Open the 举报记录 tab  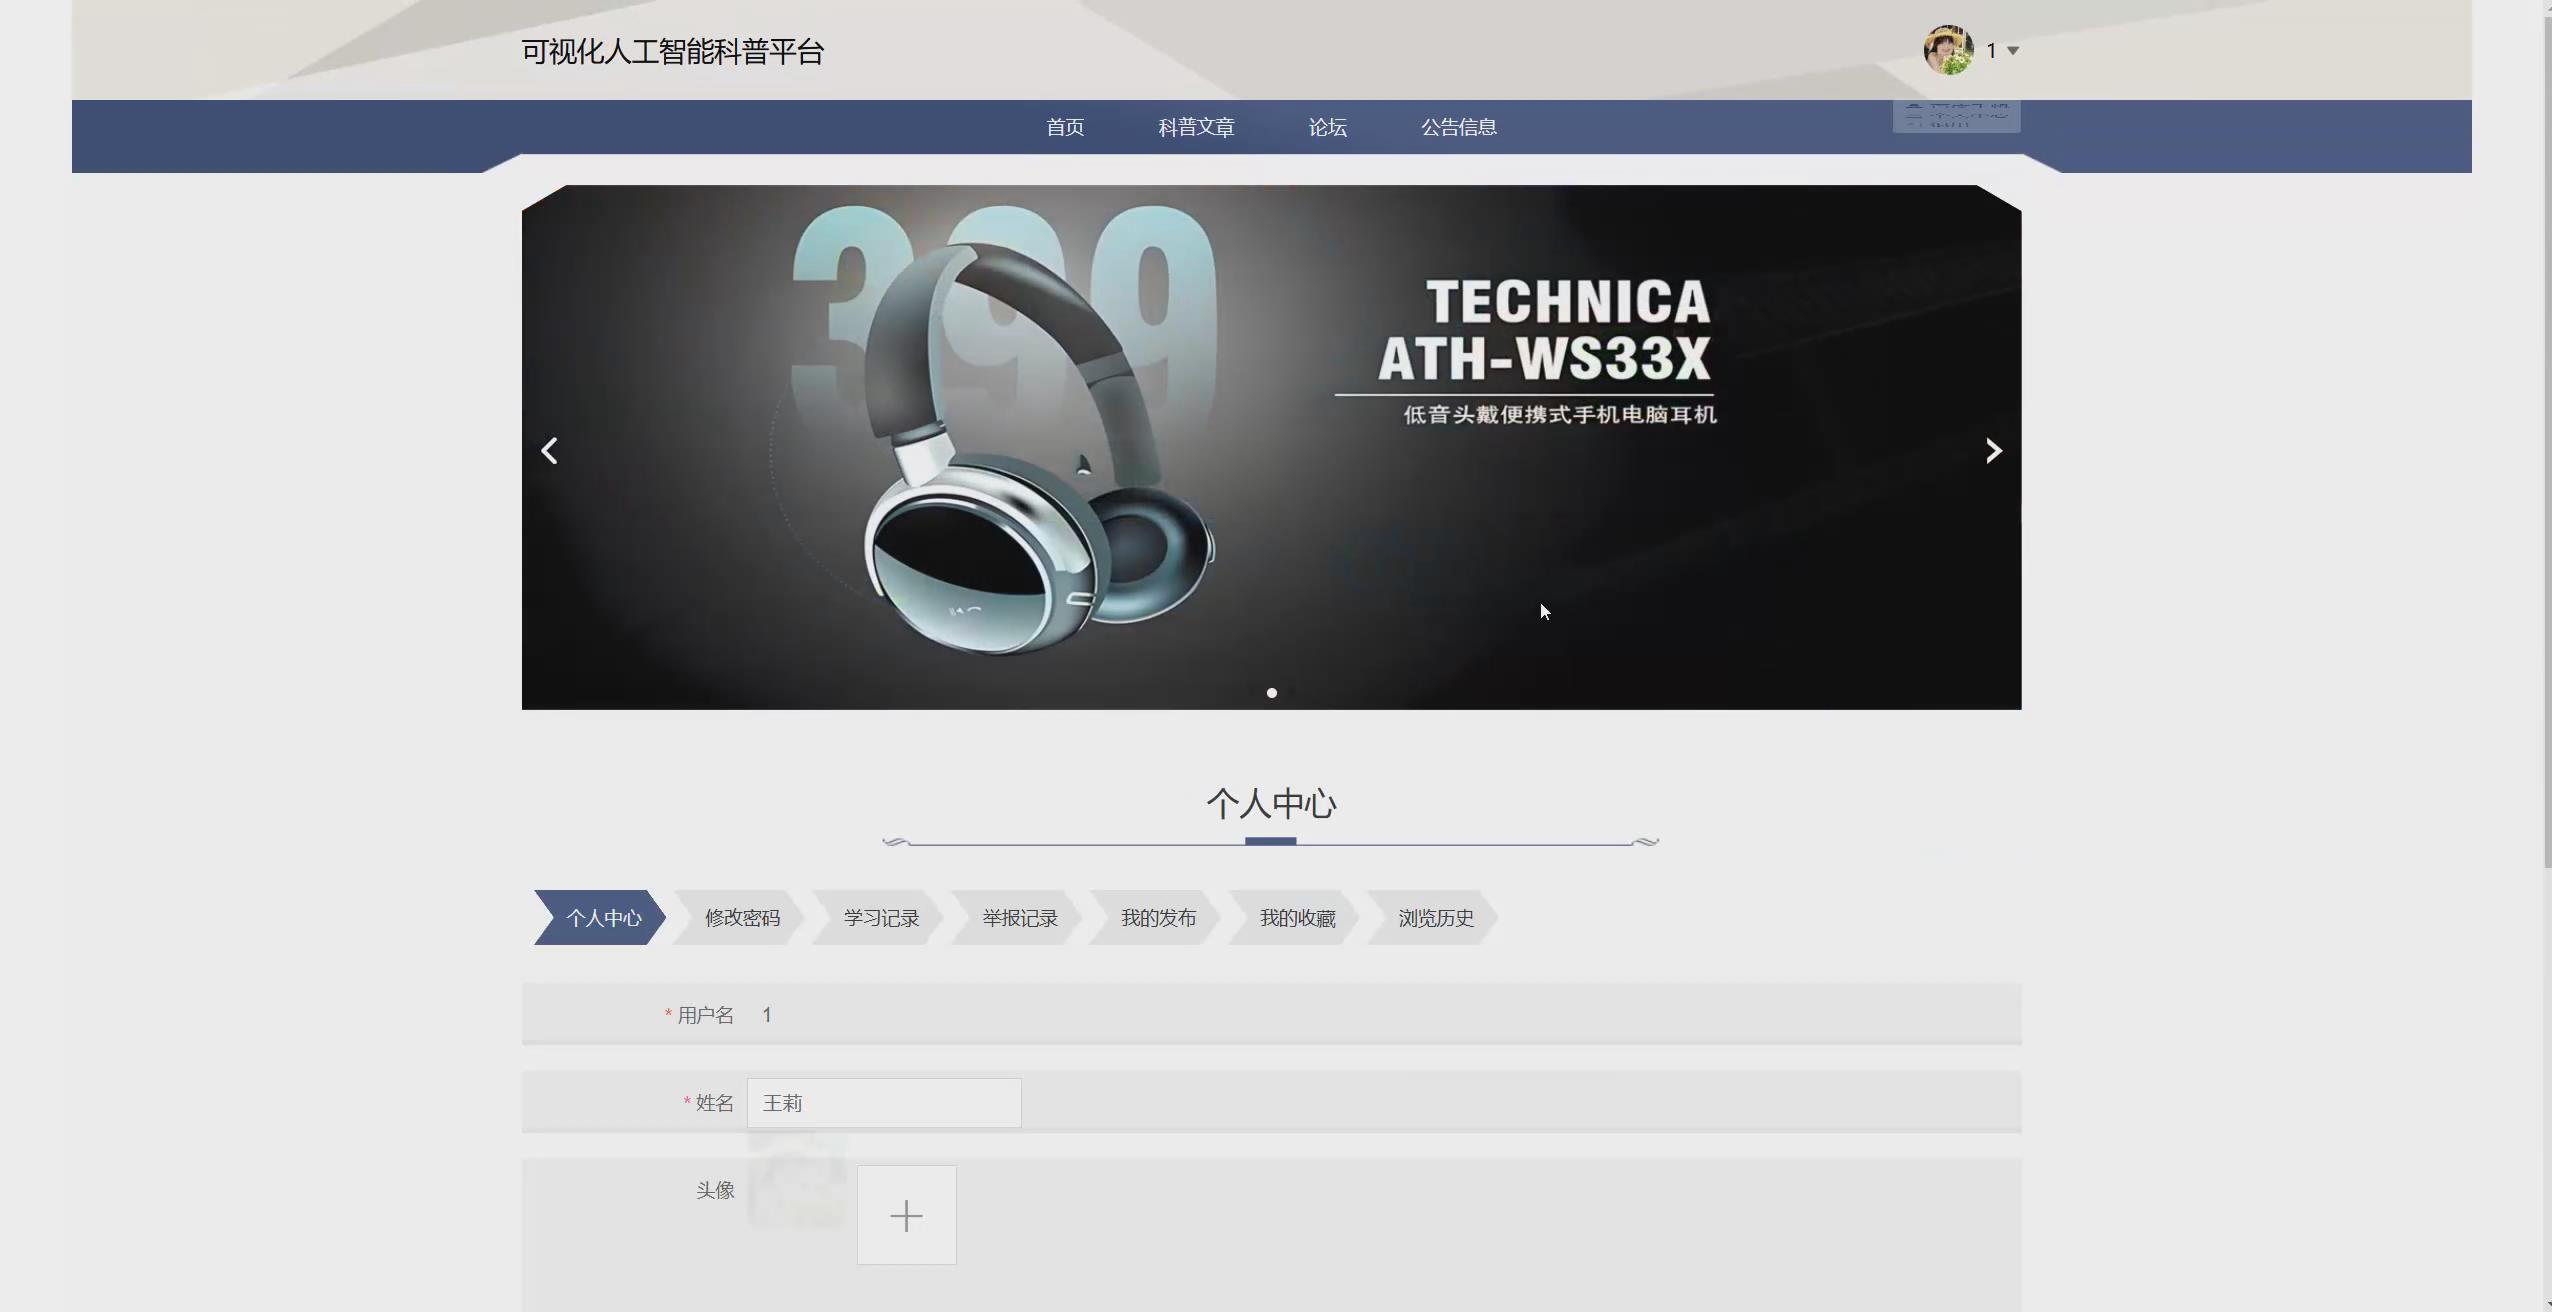click(1019, 918)
